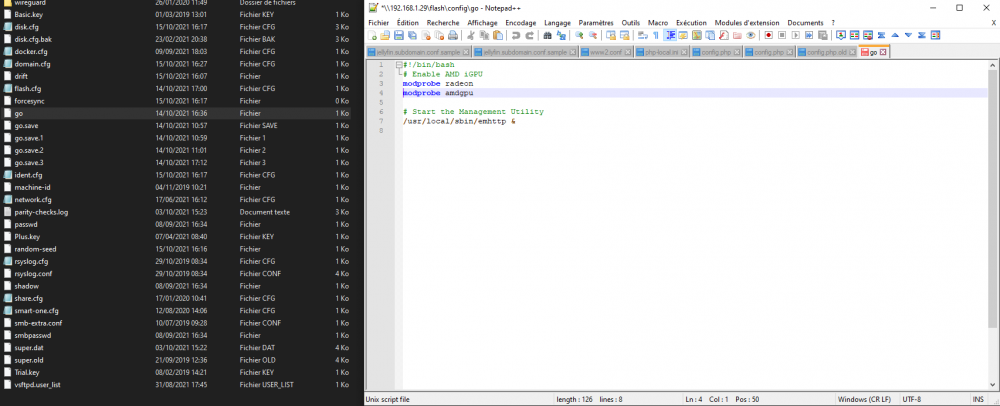Open the Modules d'extension menu
The image size is (1000, 406).
[747, 23]
